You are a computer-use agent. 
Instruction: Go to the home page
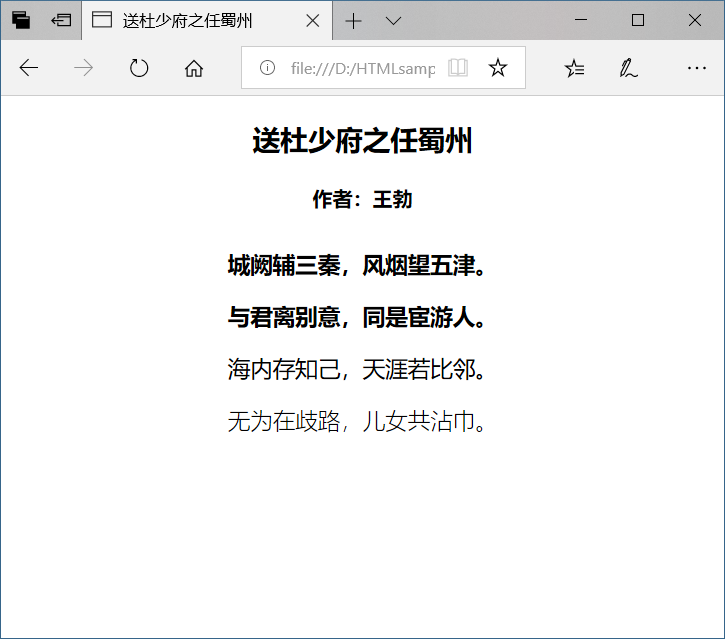pos(194,68)
